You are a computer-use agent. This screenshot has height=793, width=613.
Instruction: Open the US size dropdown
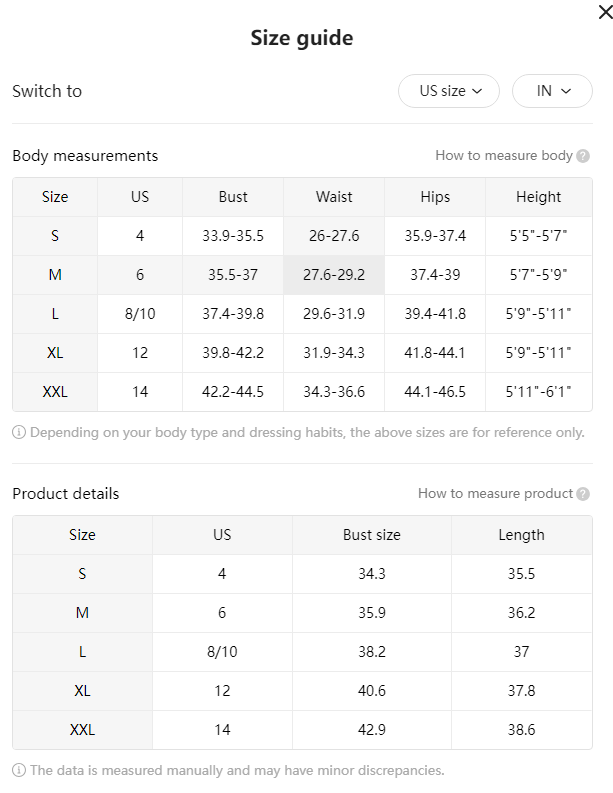pyautogui.click(x=449, y=91)
